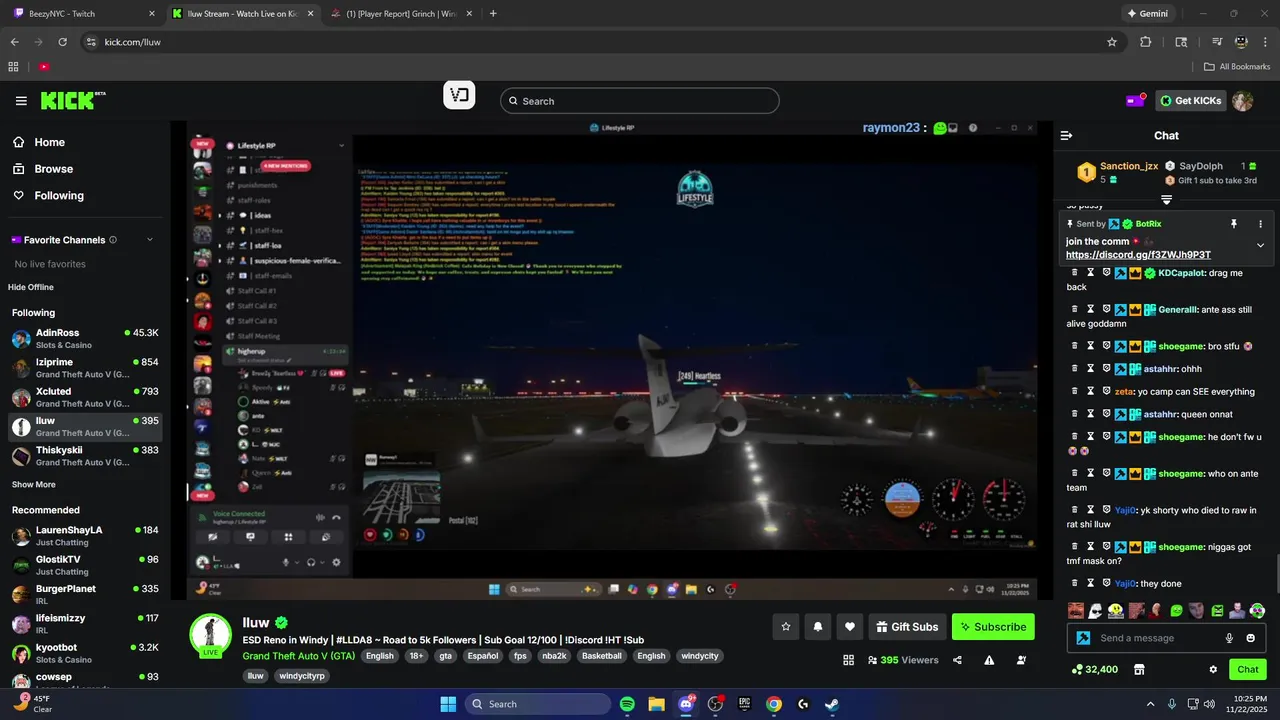This screenshot has height=720, width=1280.
Task: Click the windycityrp tag
Action: tap(302, 676)
